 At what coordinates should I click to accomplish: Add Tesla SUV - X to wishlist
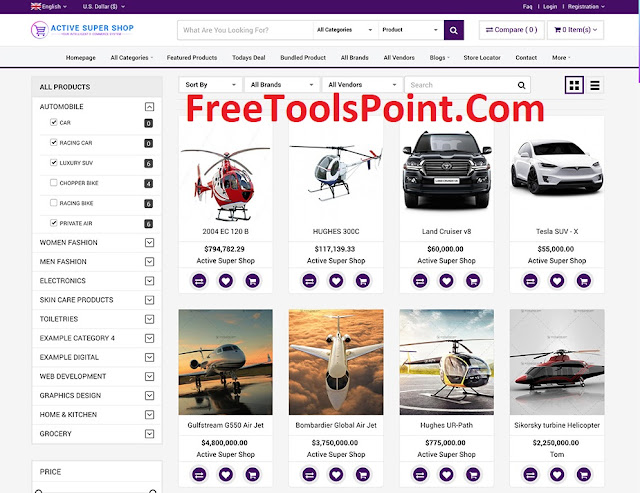557,281
